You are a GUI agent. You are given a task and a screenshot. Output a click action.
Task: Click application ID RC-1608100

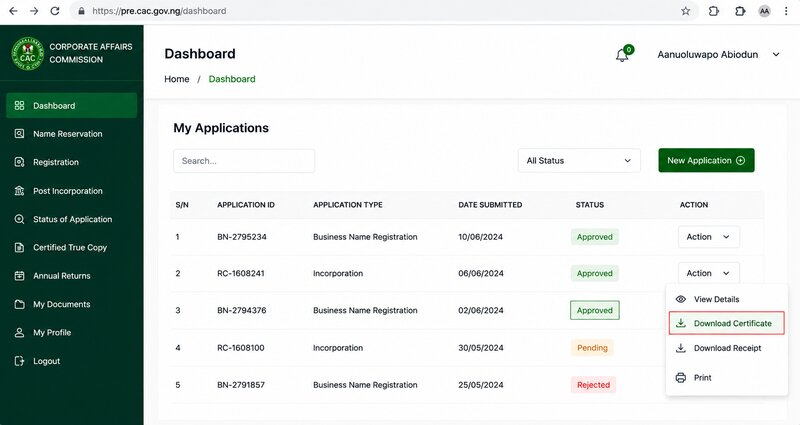pos(241,348)
